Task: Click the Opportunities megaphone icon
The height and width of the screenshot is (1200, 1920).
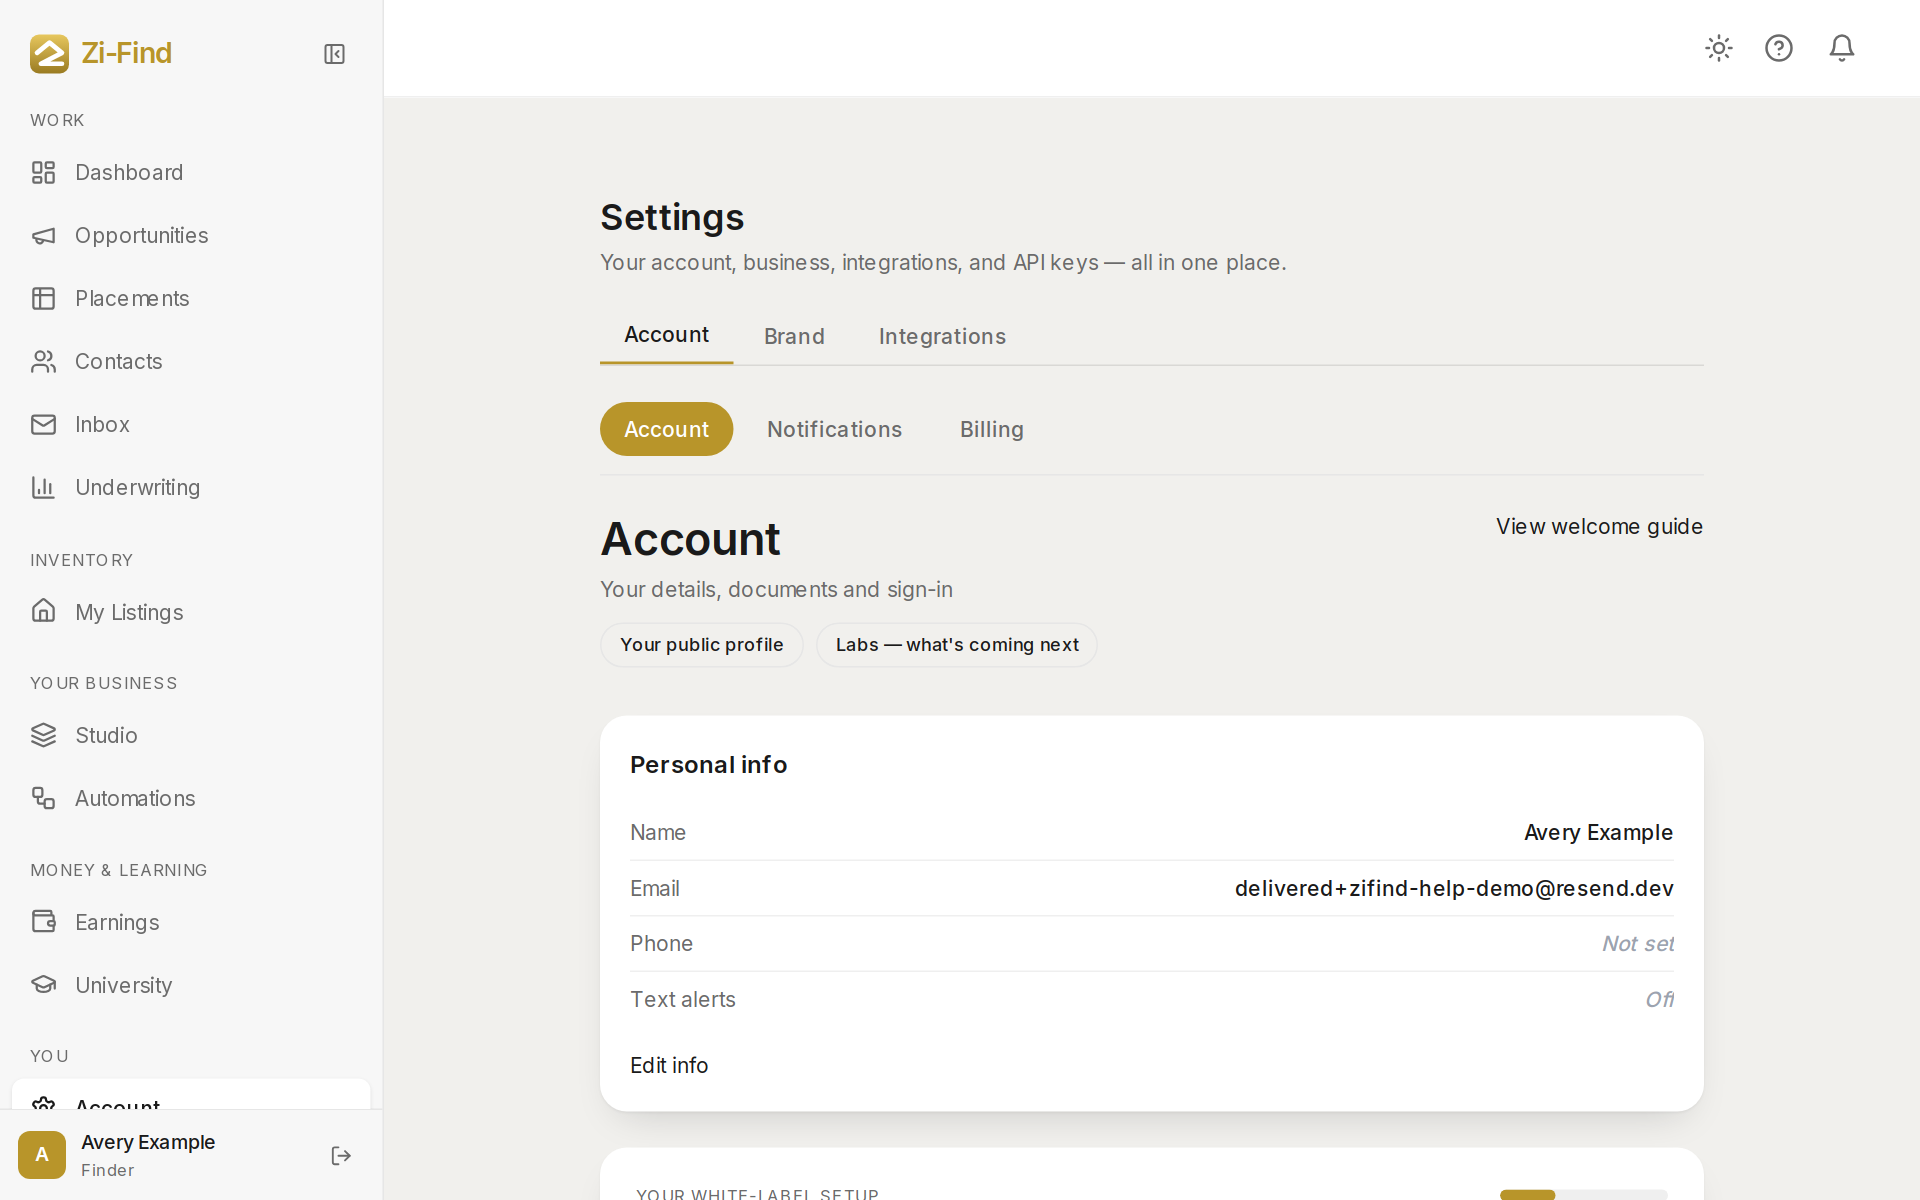Action: pos(43,236)
